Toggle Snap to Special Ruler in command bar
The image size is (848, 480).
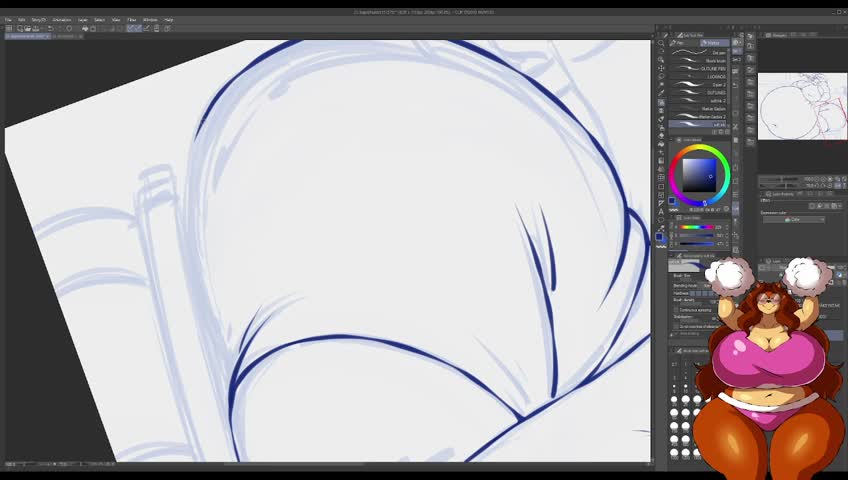138,29
